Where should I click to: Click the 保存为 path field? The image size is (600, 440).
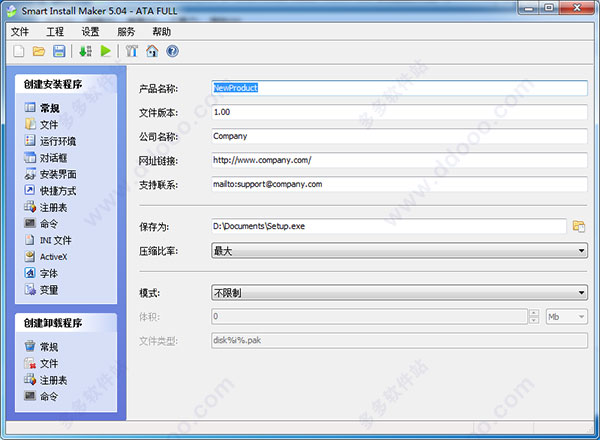(x=388, y=226)
